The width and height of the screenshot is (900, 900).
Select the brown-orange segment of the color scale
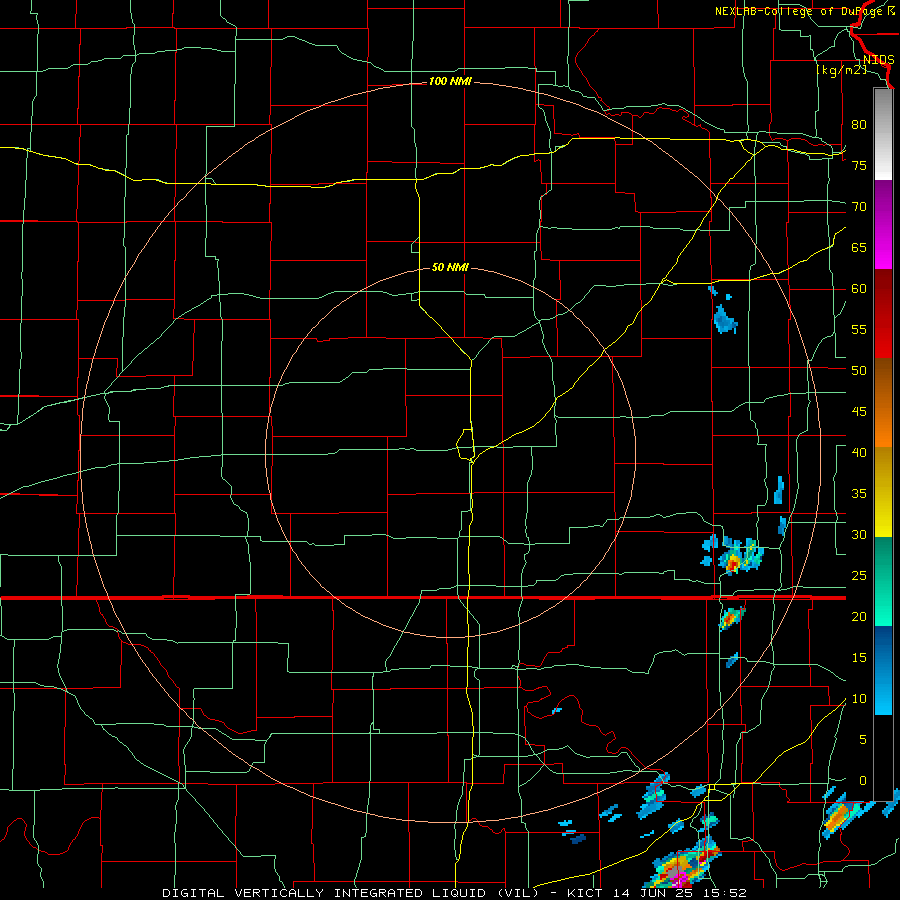point(883,403)
